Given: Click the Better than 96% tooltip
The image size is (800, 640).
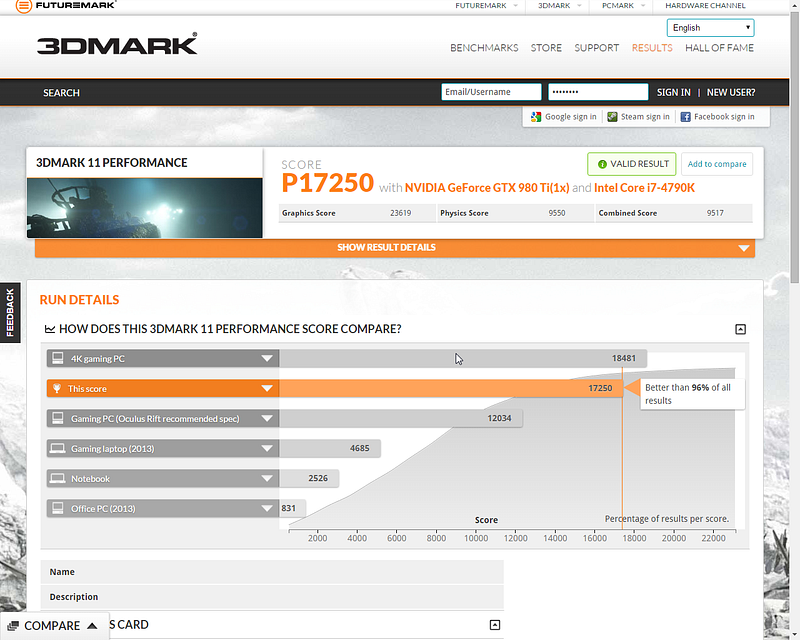Looking at the screenshot, I should click(x=692, y=394).
